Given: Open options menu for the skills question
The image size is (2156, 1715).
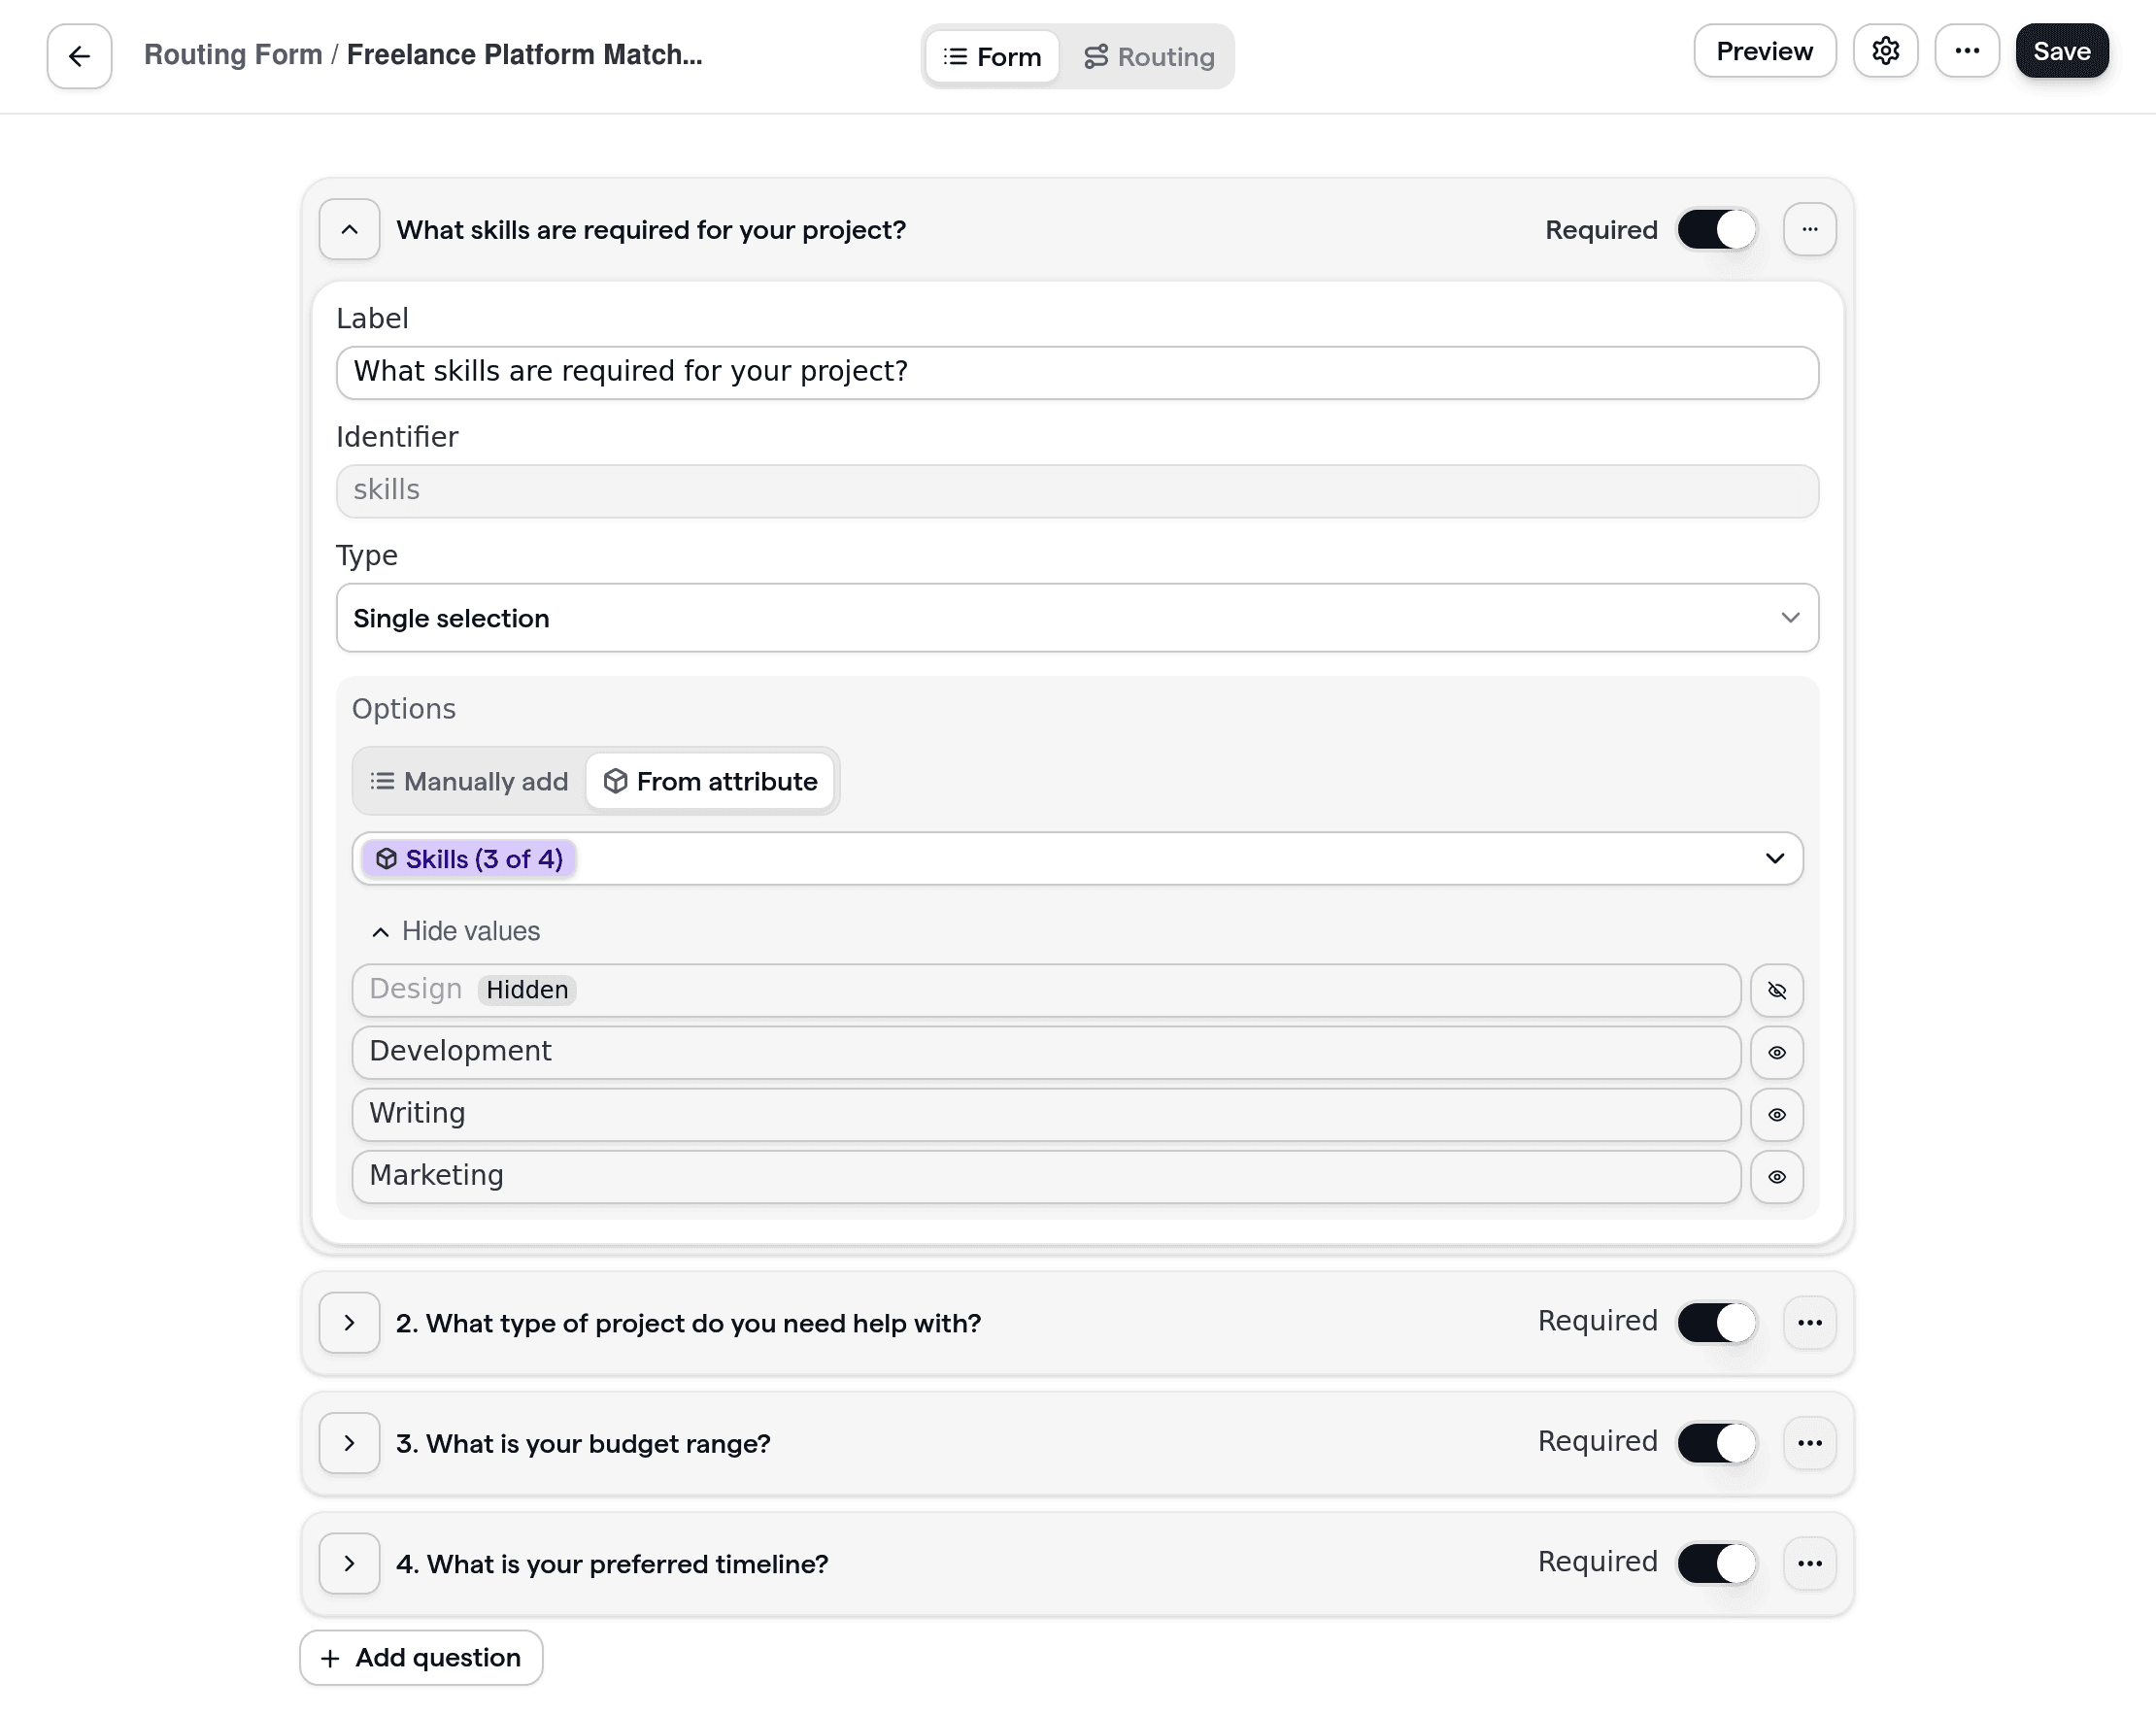Looking at the screenshot, I should click(1810, 229).
